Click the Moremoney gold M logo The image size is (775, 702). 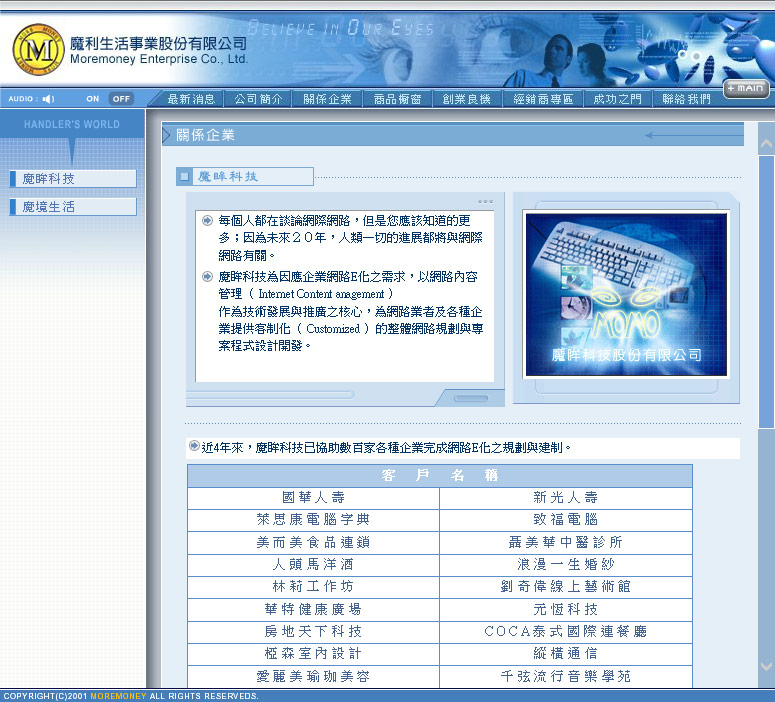39,50
